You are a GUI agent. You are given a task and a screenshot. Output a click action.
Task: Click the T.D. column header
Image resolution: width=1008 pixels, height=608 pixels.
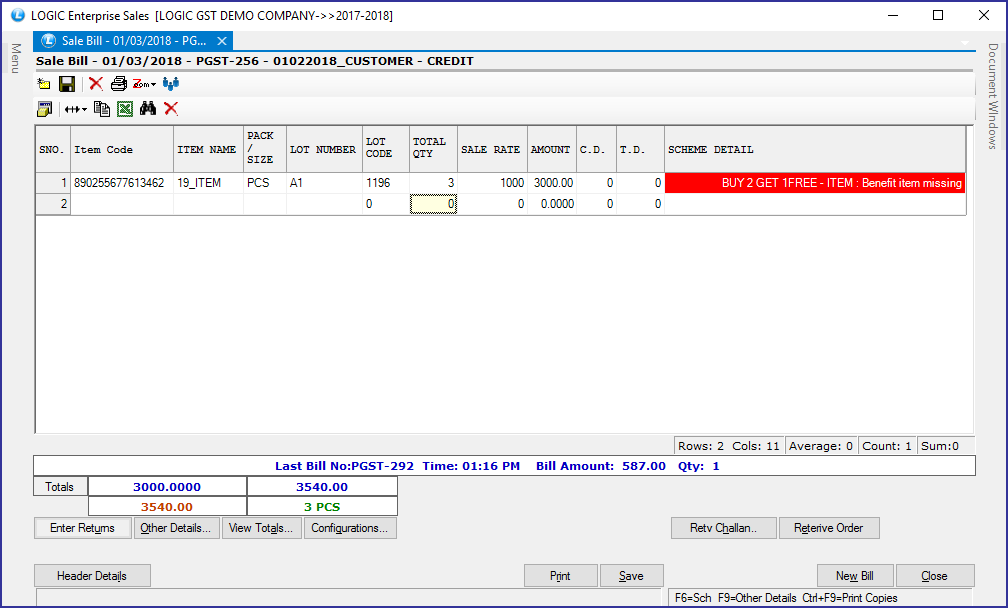[640, 149]
